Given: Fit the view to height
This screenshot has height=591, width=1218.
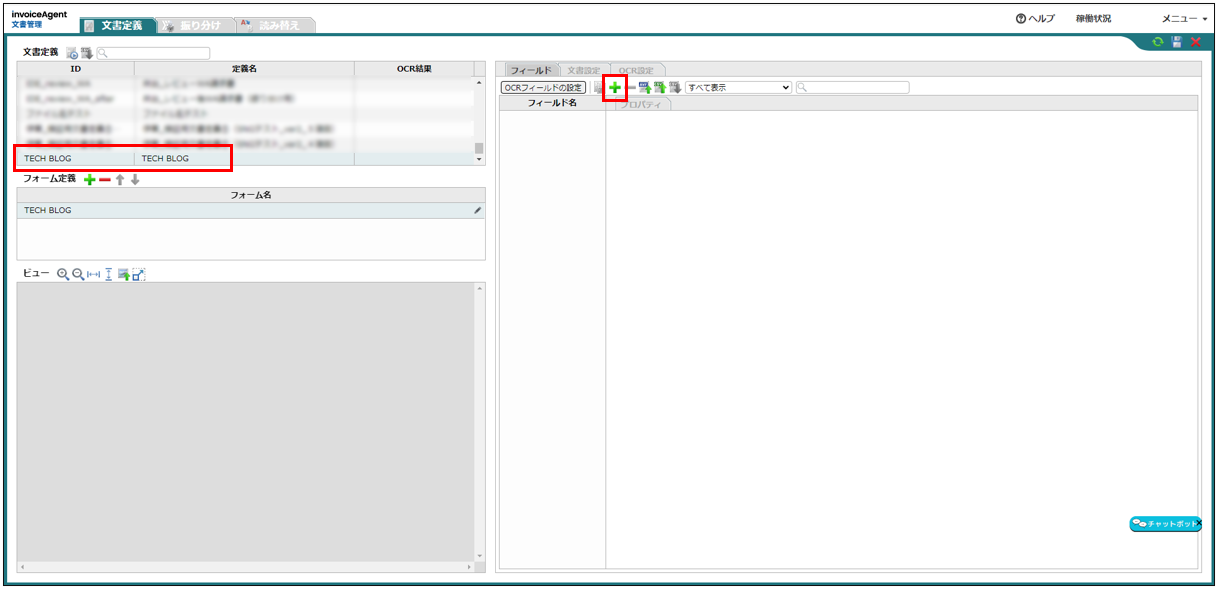Looking at the screenshot, I should (109, 273).
